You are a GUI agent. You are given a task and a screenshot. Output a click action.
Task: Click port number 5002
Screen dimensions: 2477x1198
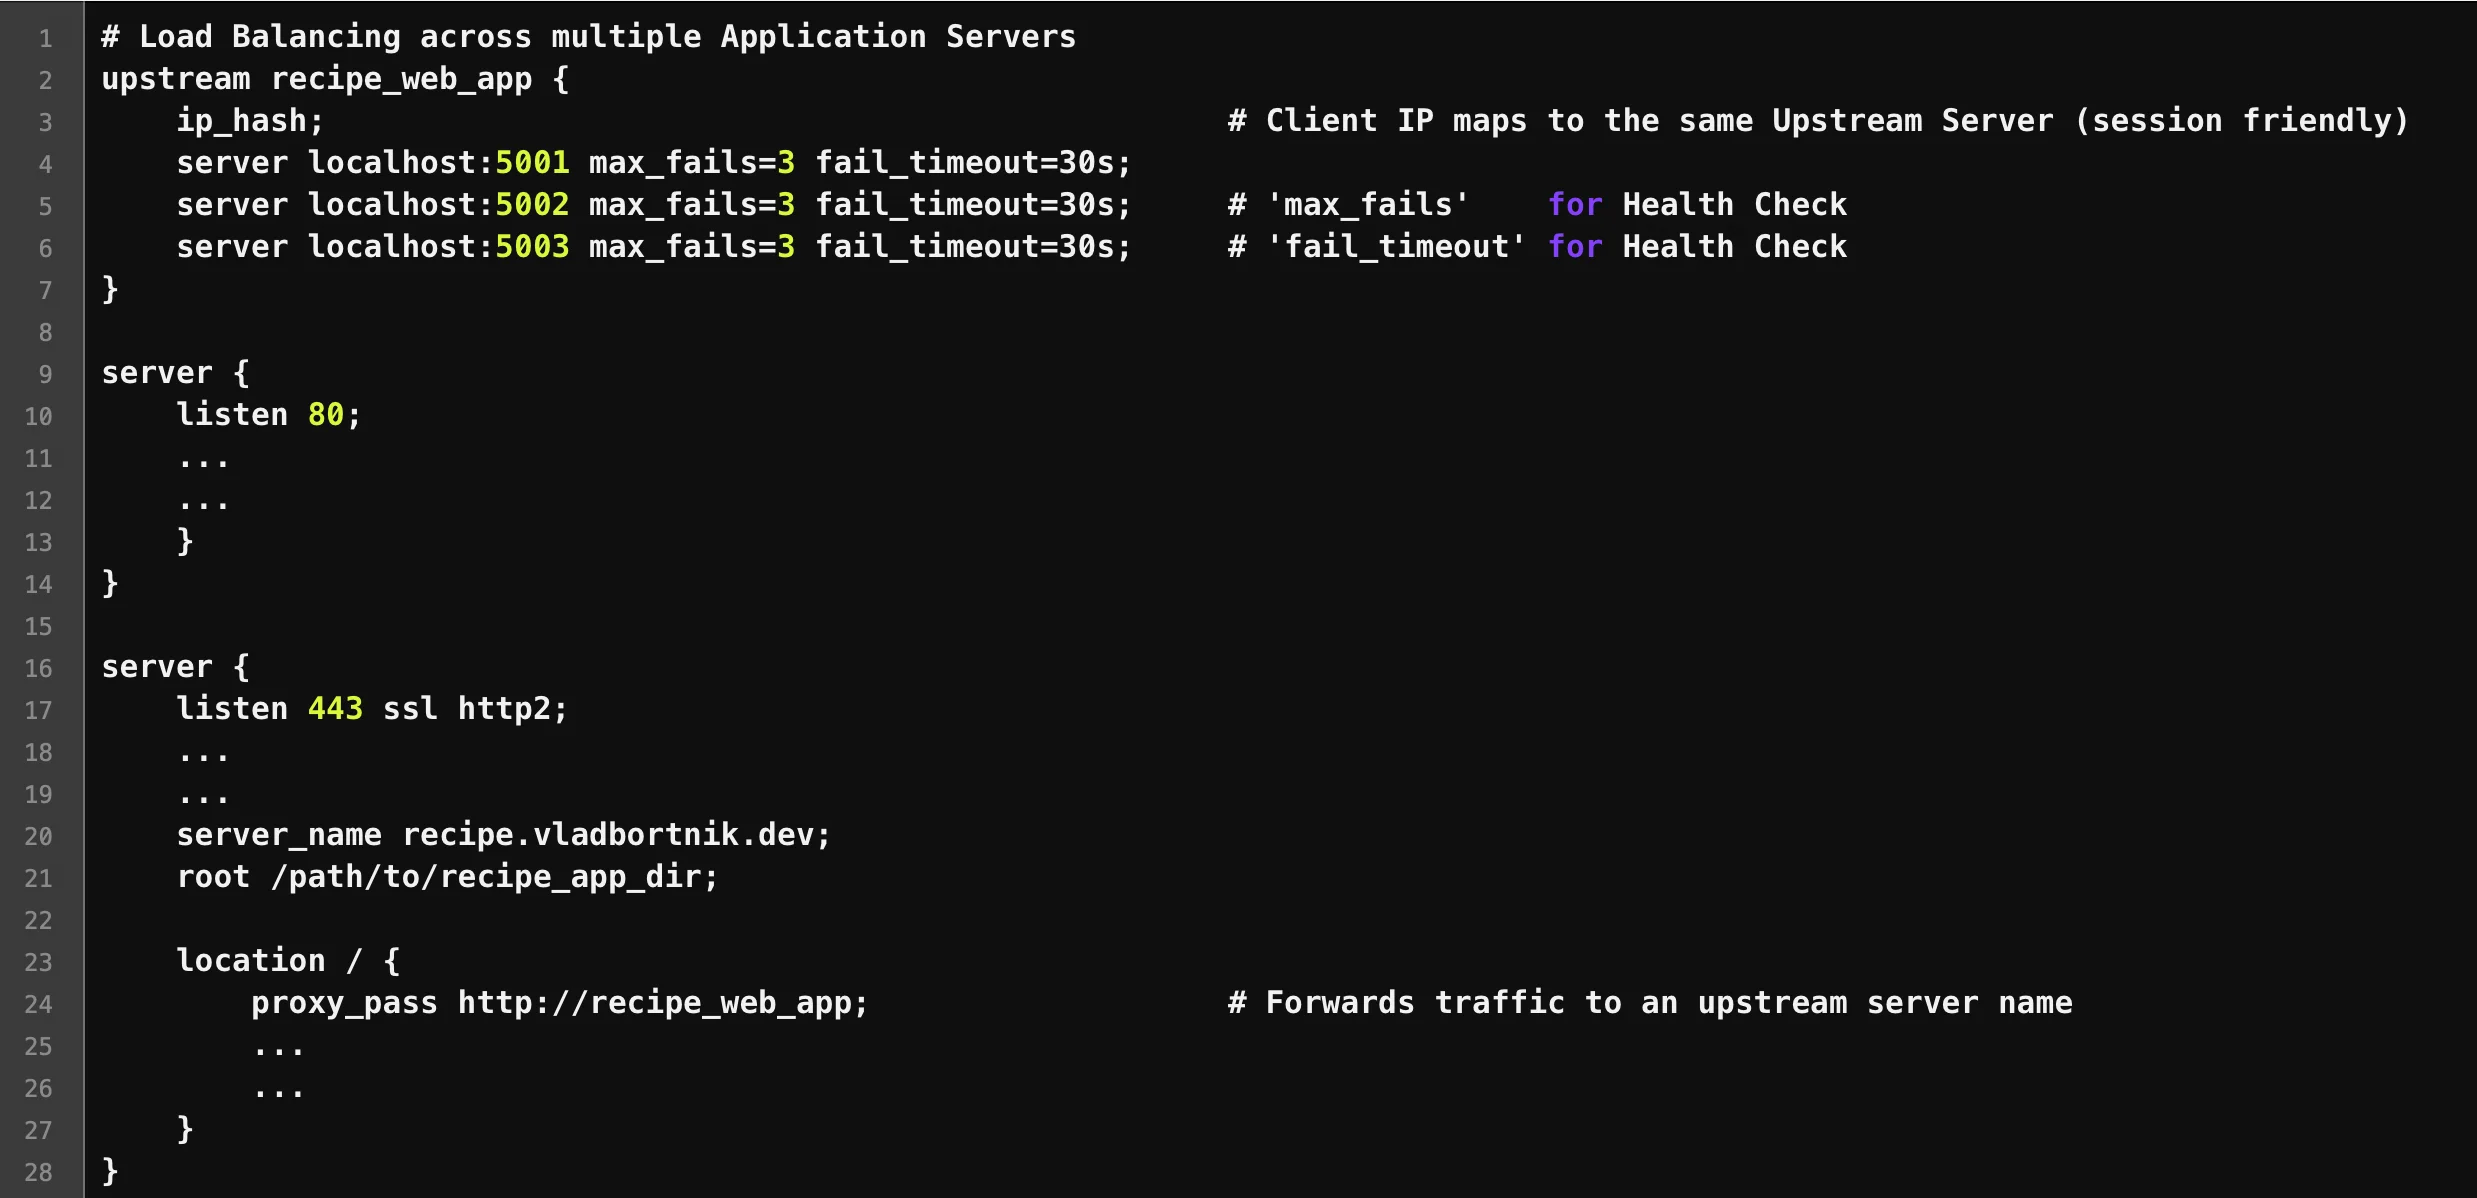[x=532, y=205]
